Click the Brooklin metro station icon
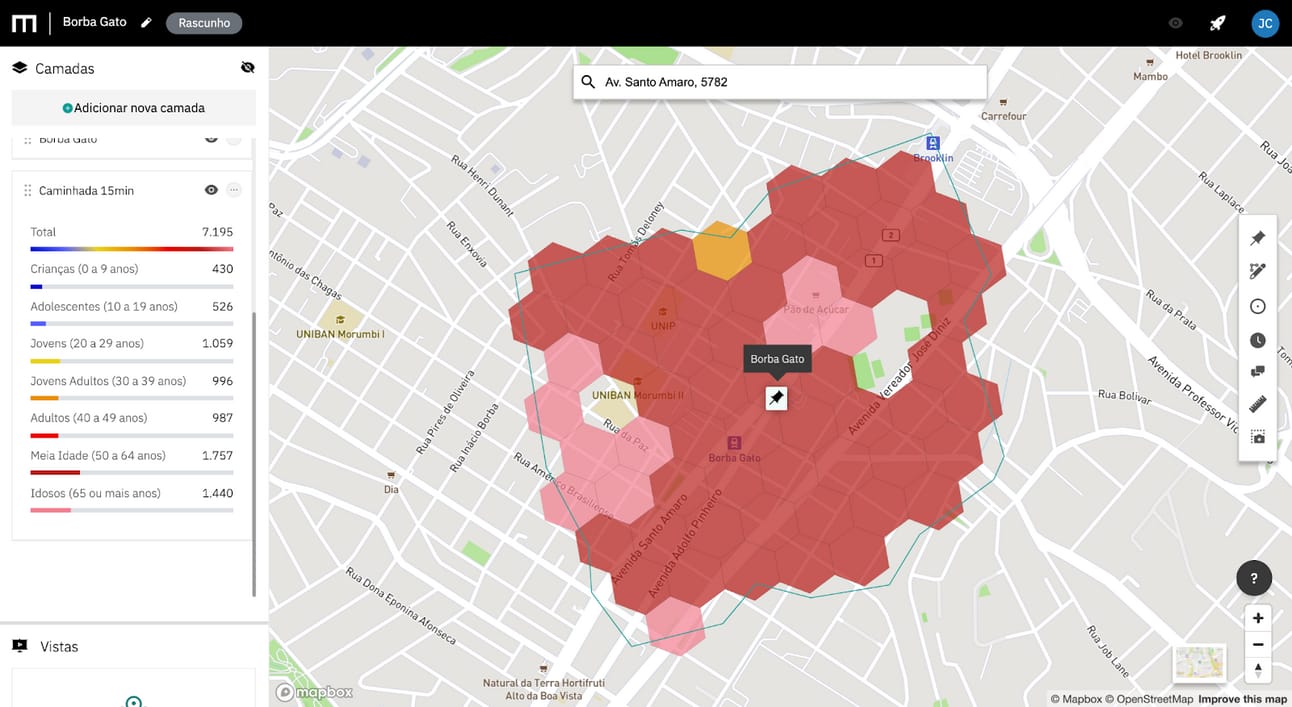 [933, 143]
